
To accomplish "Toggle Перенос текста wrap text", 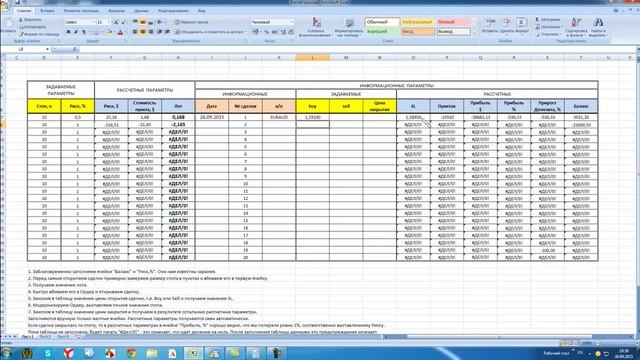I will 191,22.
